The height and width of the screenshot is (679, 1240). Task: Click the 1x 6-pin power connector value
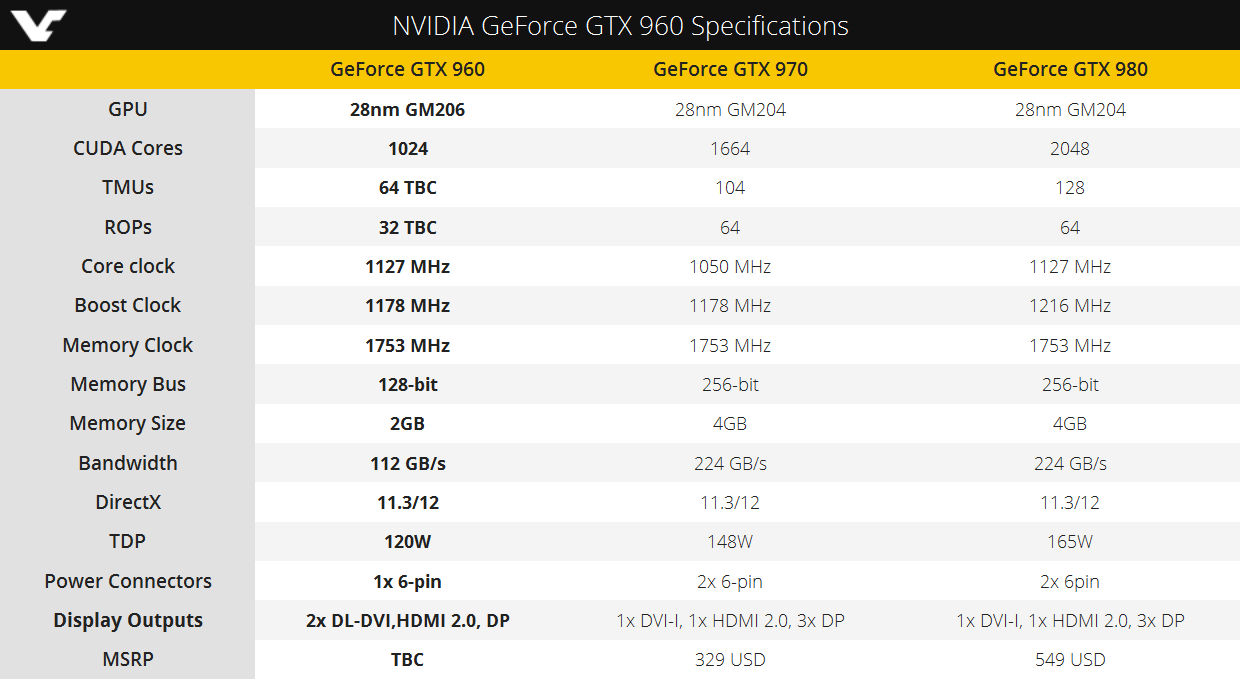coord(407,581)
